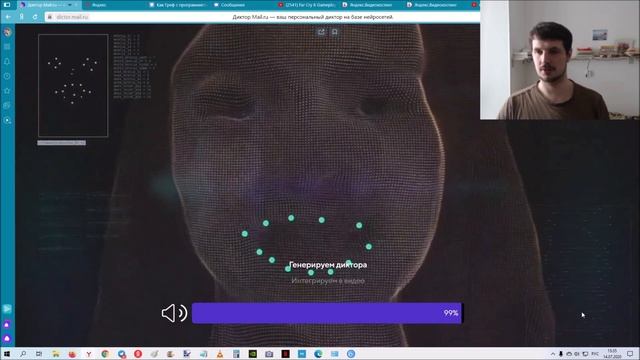The width and height of the screenshot is (640, 360).
Task: Open the collections icon in the browser sidebar
Action: coord(7,106)
